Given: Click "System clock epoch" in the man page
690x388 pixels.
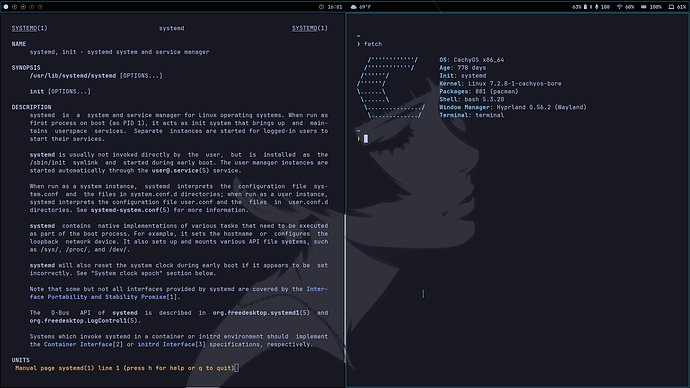Looking at the screenshot, I should point(127,273).
